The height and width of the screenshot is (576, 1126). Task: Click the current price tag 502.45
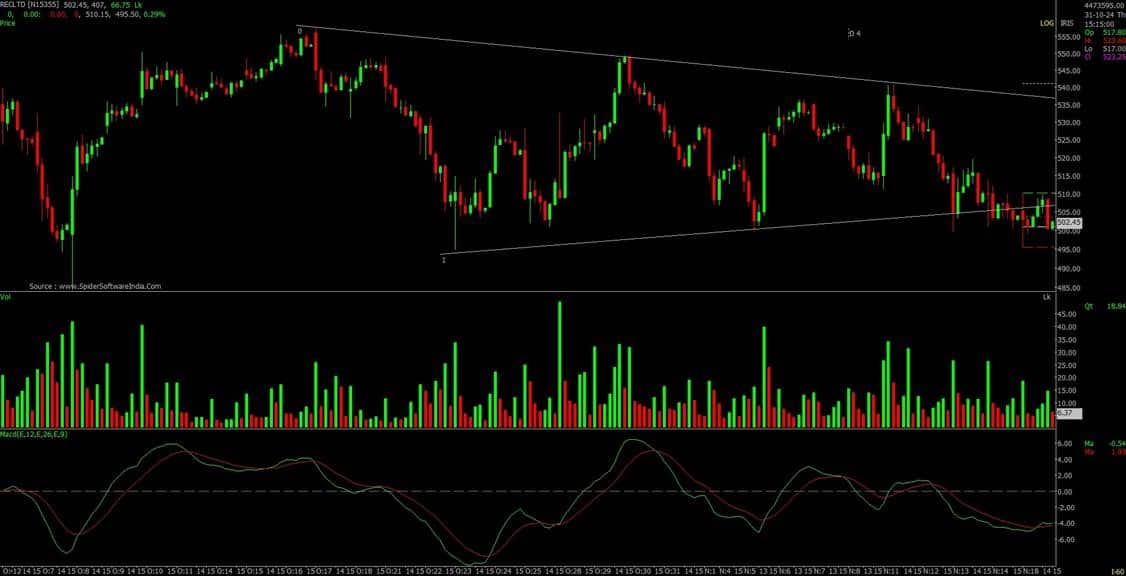(x=1068, y=222)
